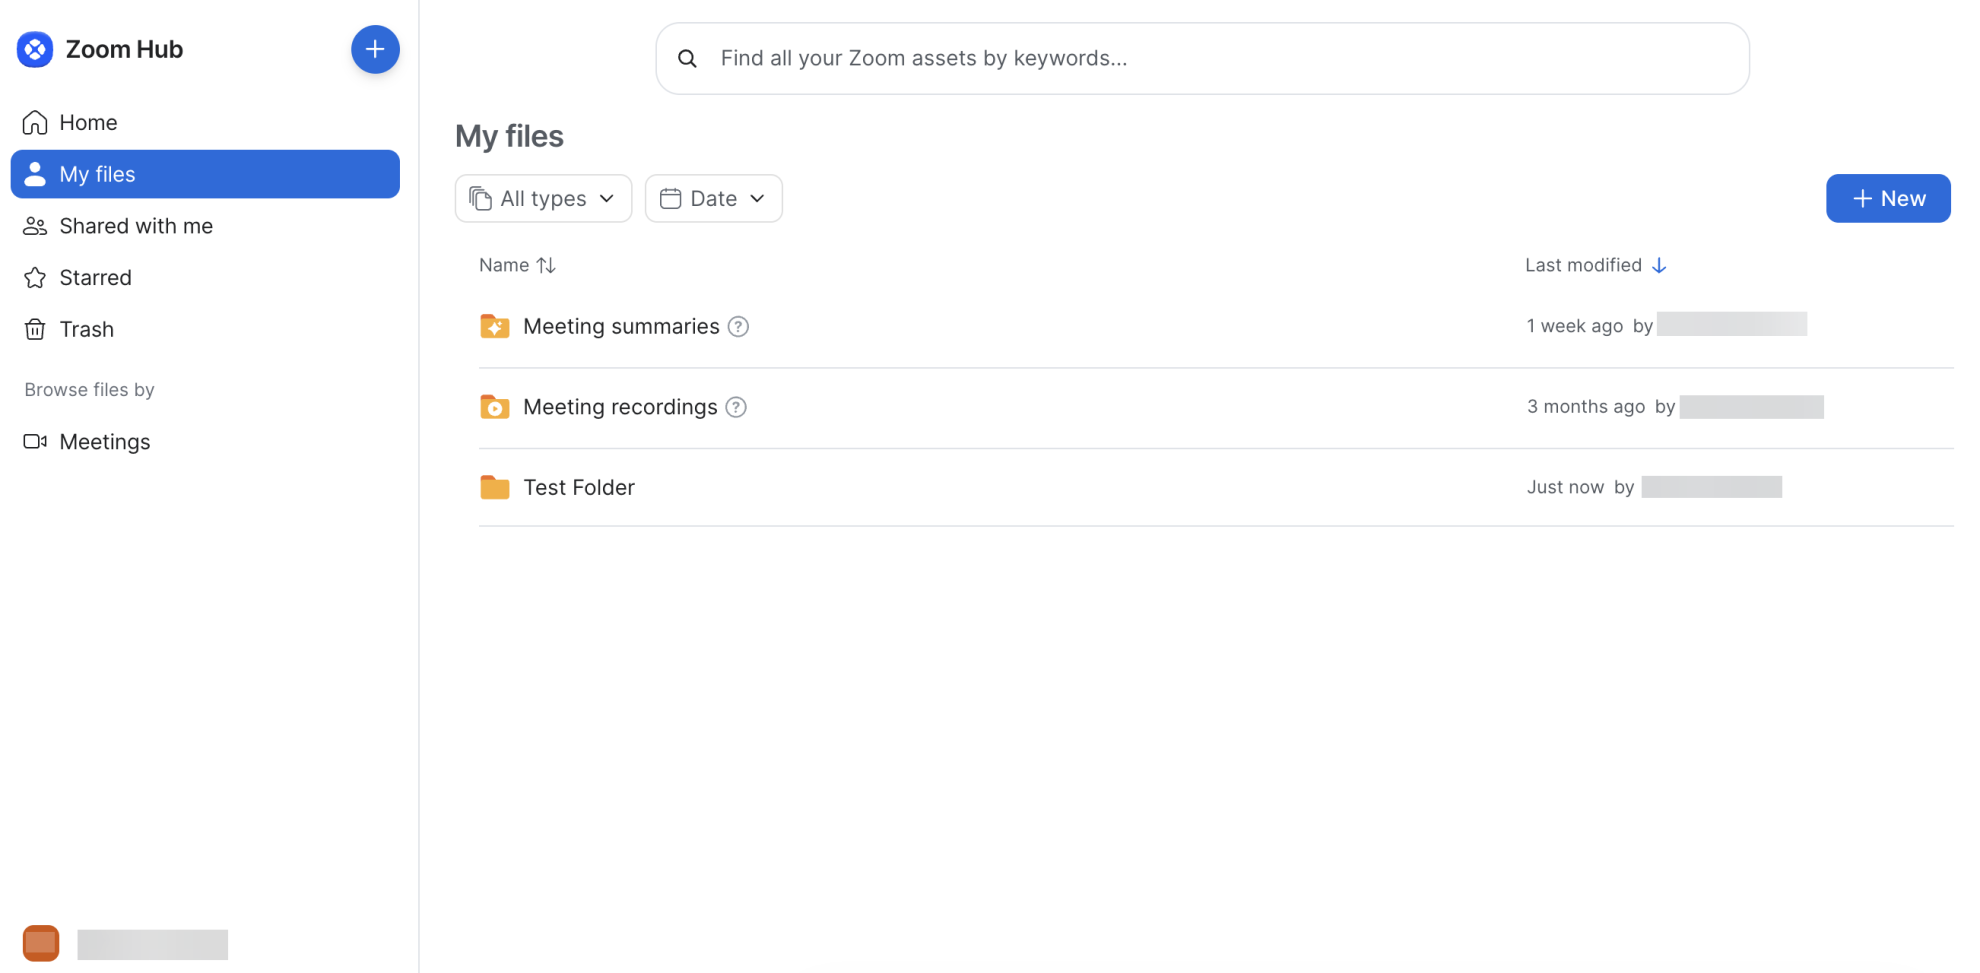Click the search magnifier icon
This screenshot has width=1980, height=973.
click(x=687, y=59)
